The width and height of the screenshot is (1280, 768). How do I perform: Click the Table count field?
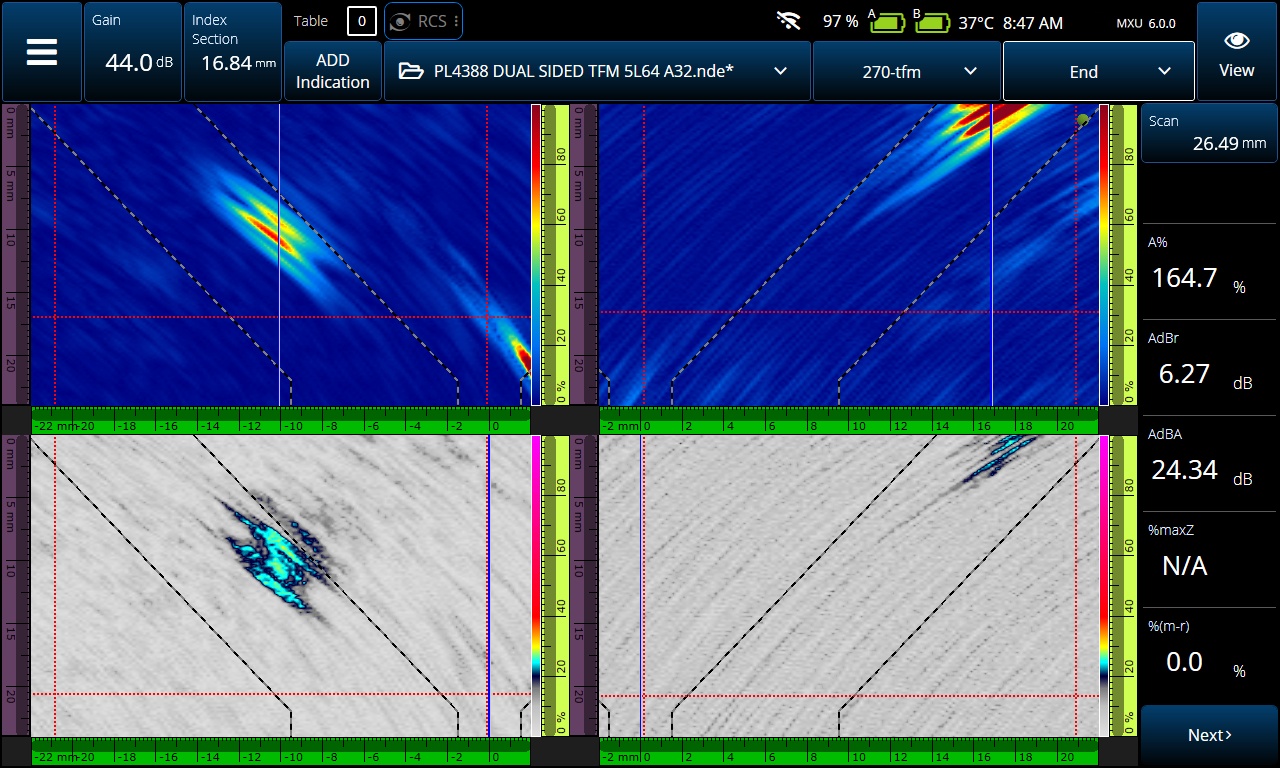361,21
